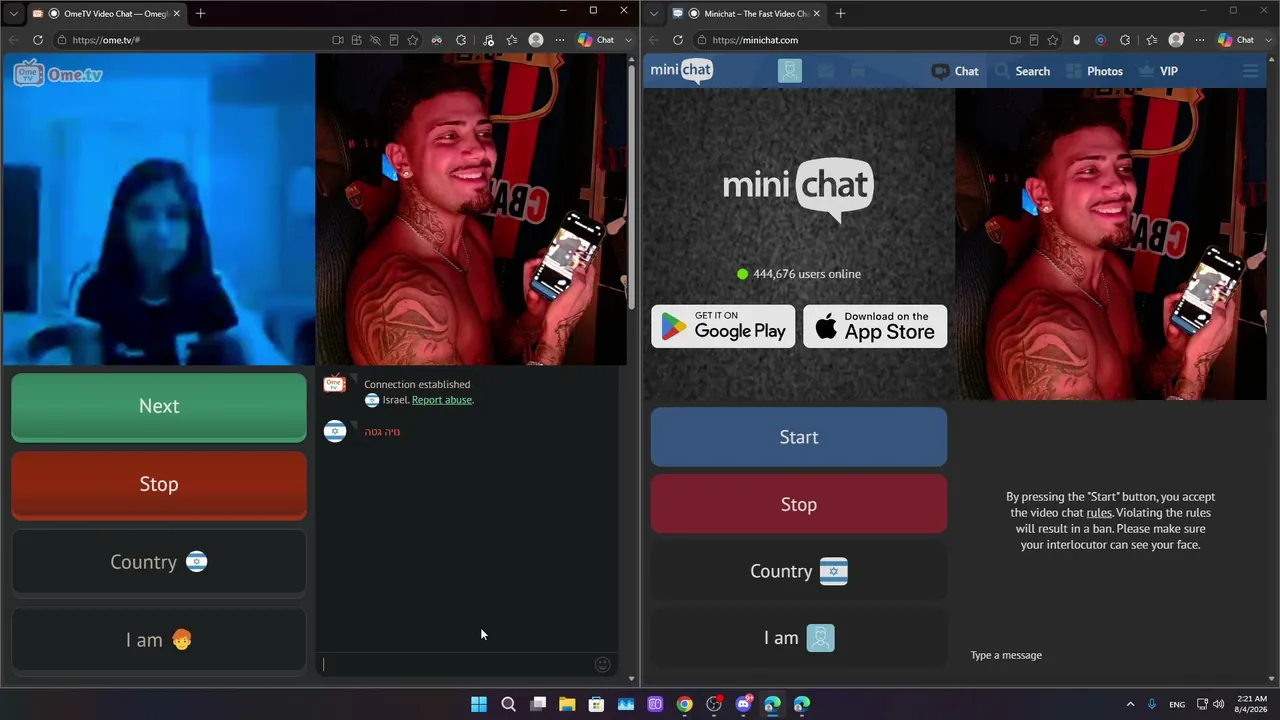Open the Favorites list in the OmeTV window toolbar
1280x720 pixels.
coord(512,40)
